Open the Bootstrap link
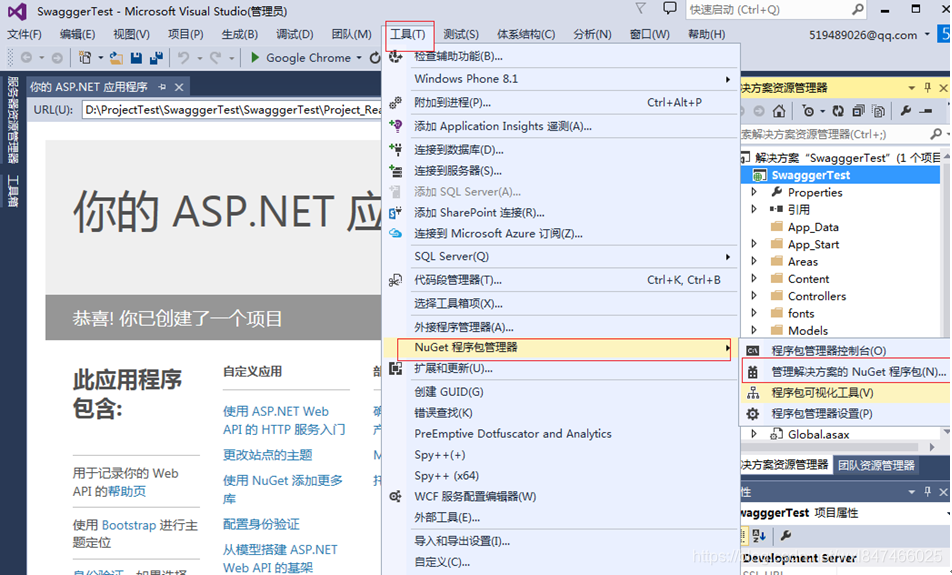Image resolution: width=952 pixels, height=575 pixels. 129,525
